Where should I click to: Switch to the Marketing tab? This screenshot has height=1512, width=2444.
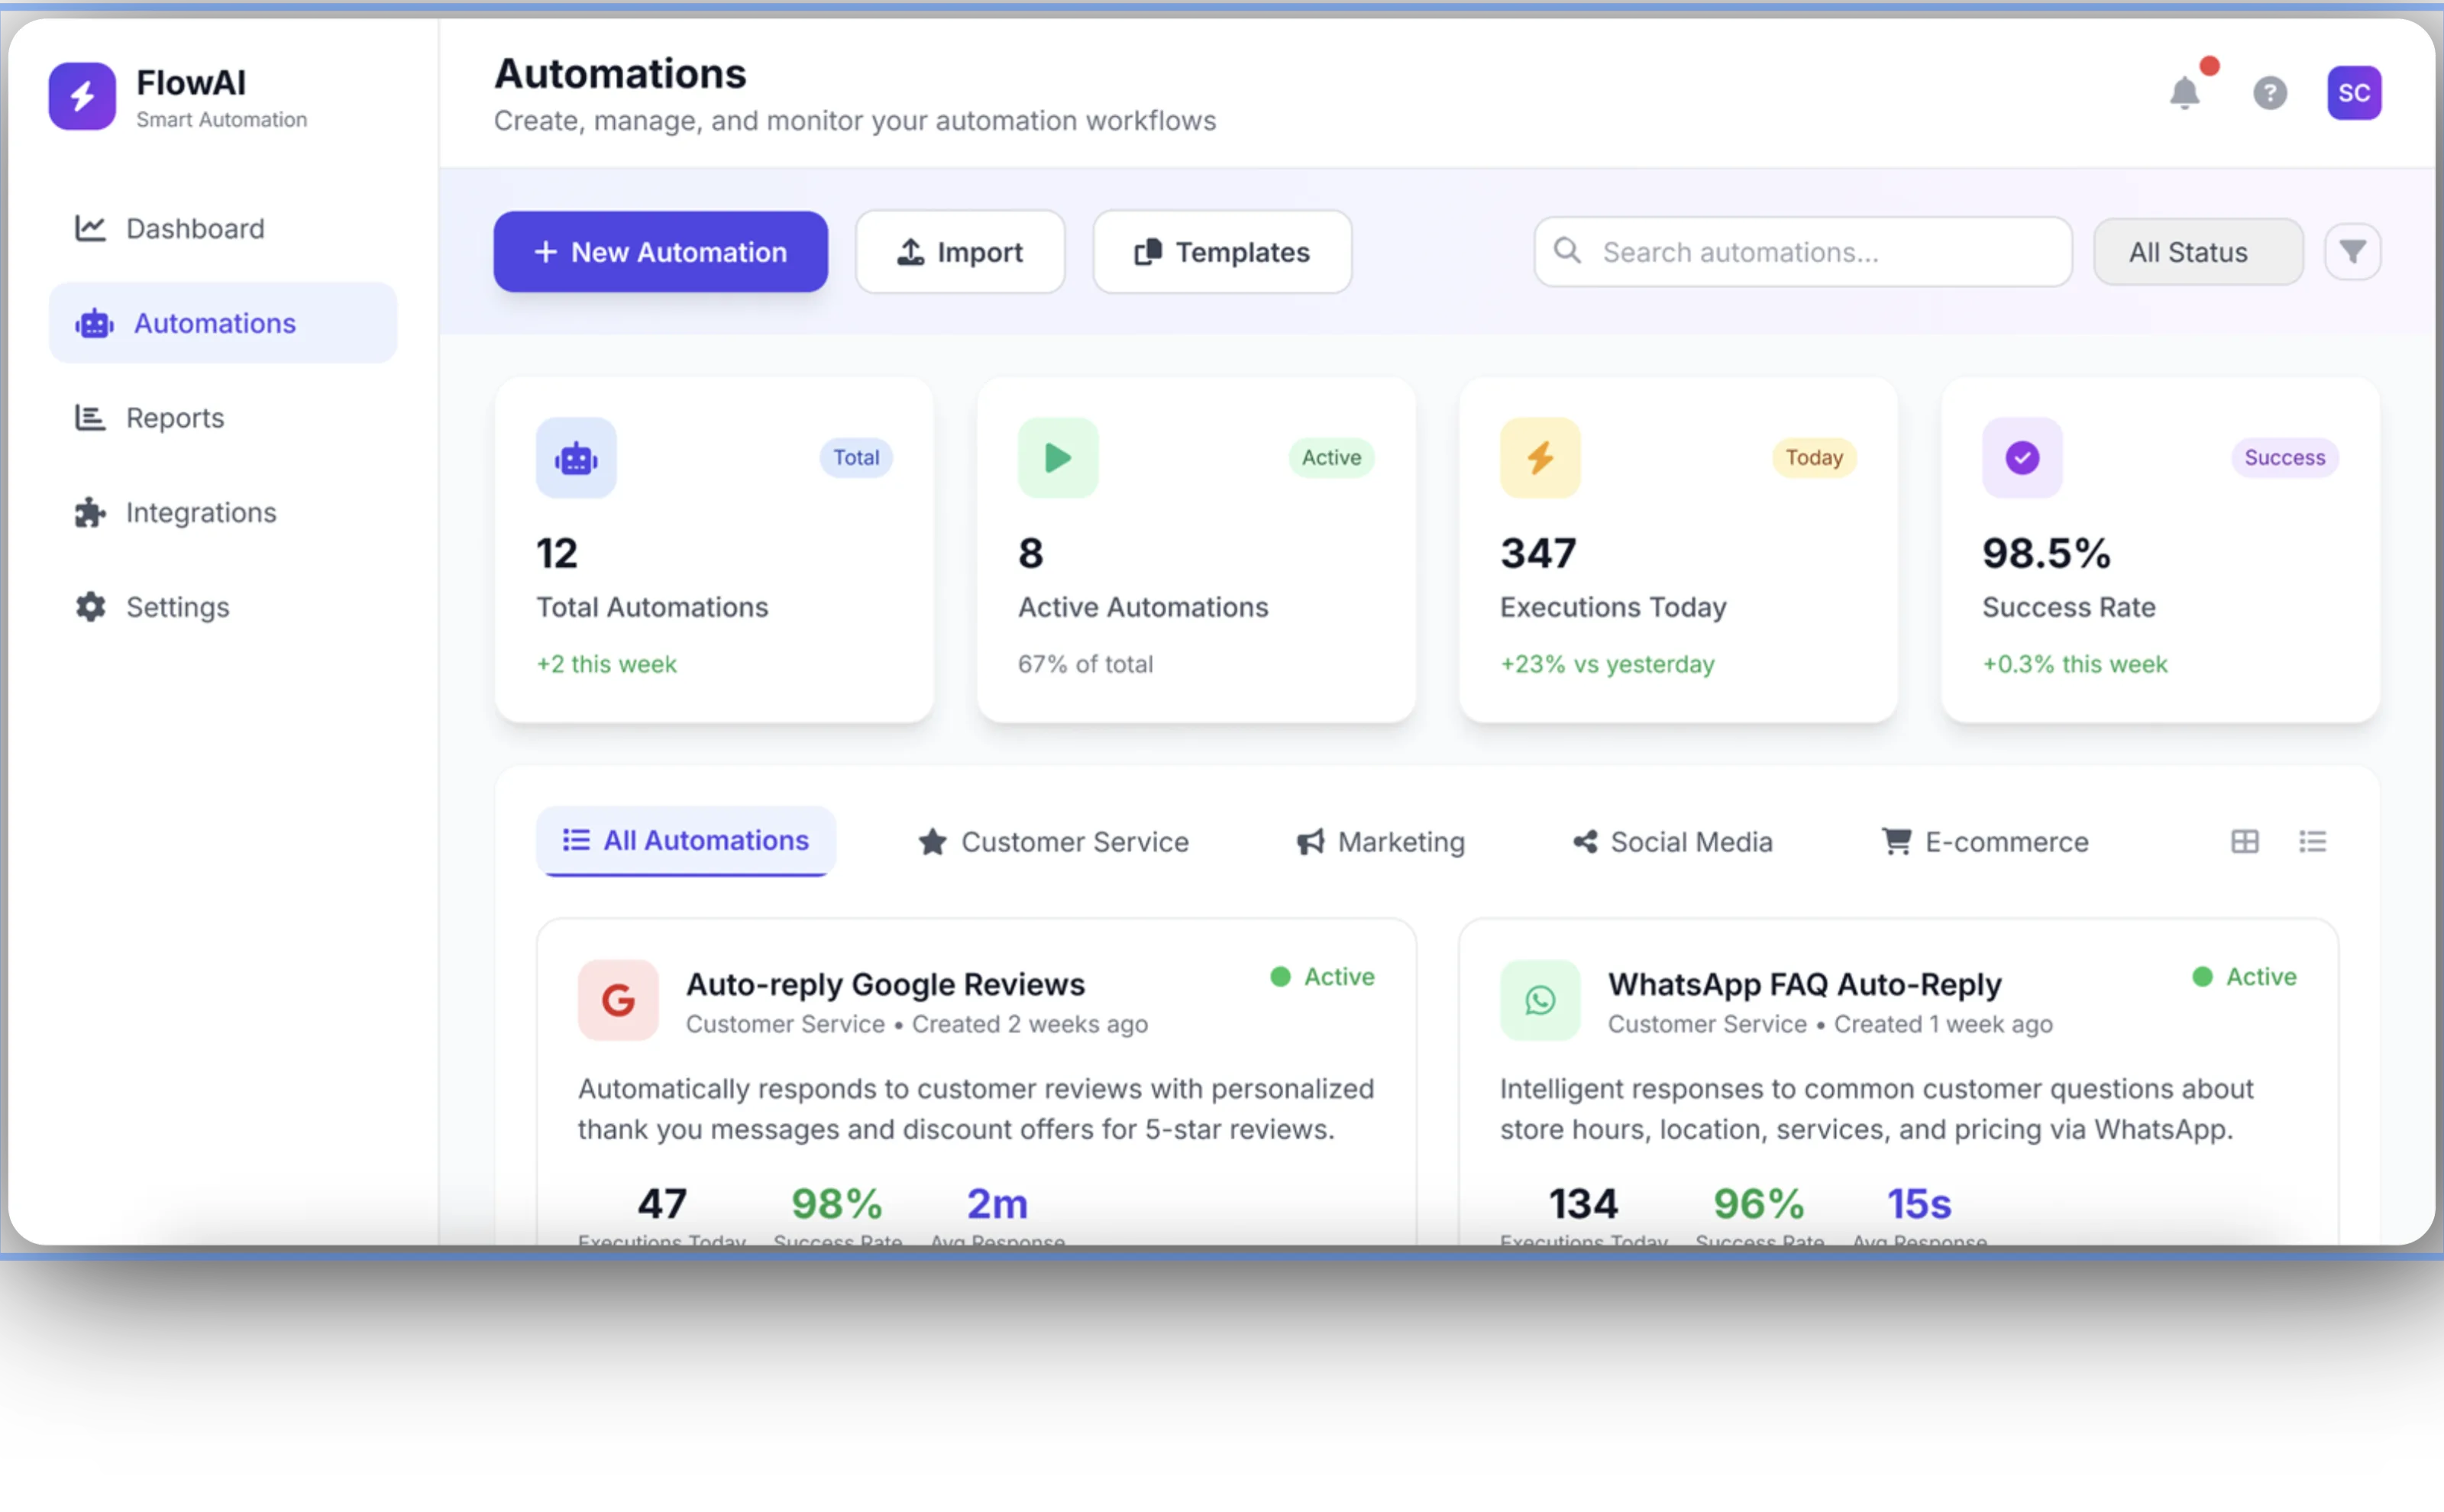[x=1380, y=842]
